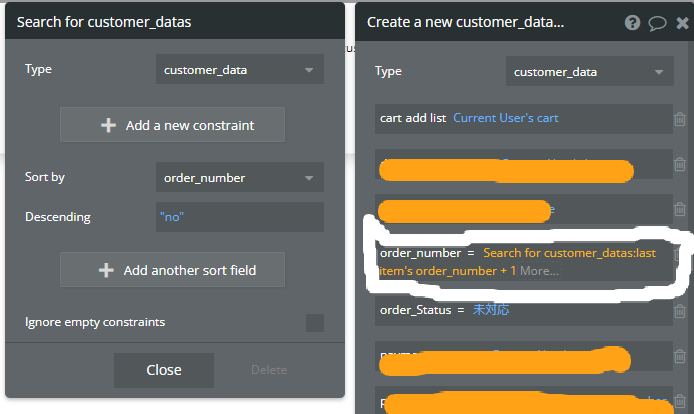Click the Current User's cart expression

tap(506, 118)
